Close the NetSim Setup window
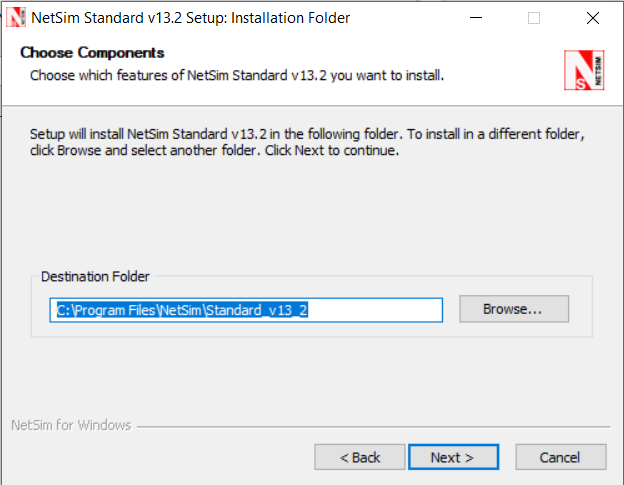The image size is (624, 485). (592, 18)
